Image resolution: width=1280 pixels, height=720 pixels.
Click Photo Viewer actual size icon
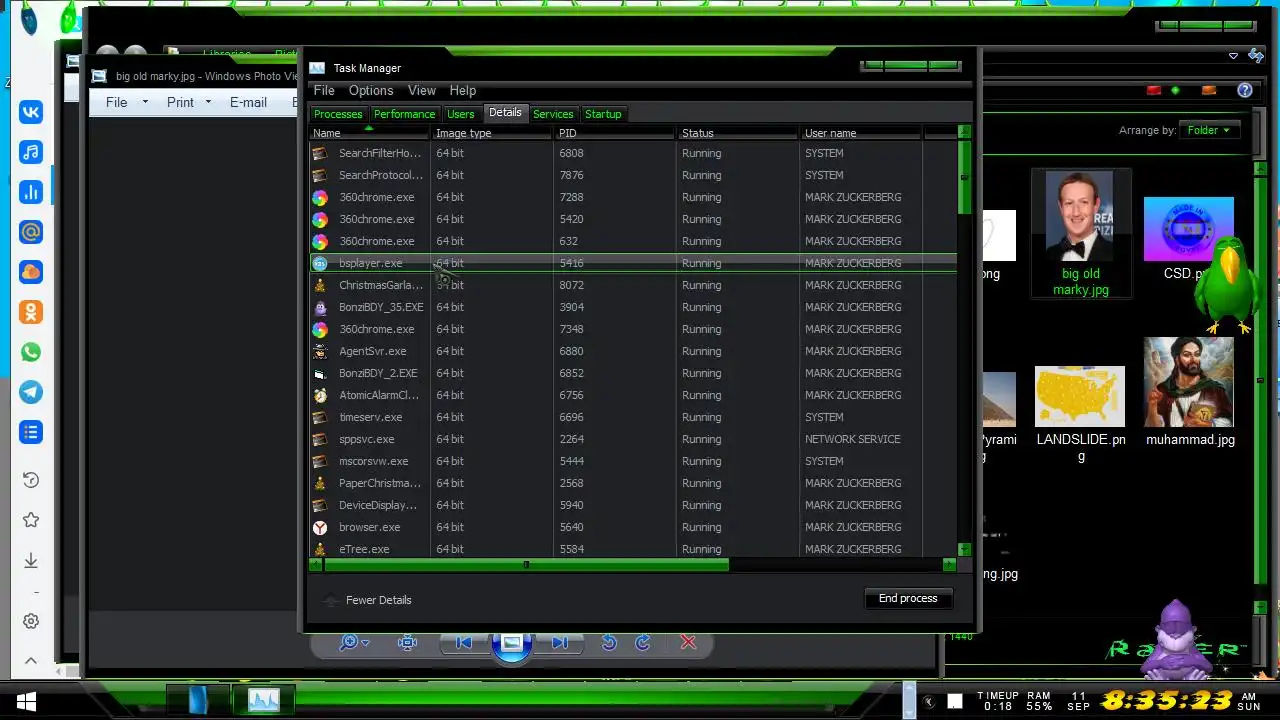407,643
